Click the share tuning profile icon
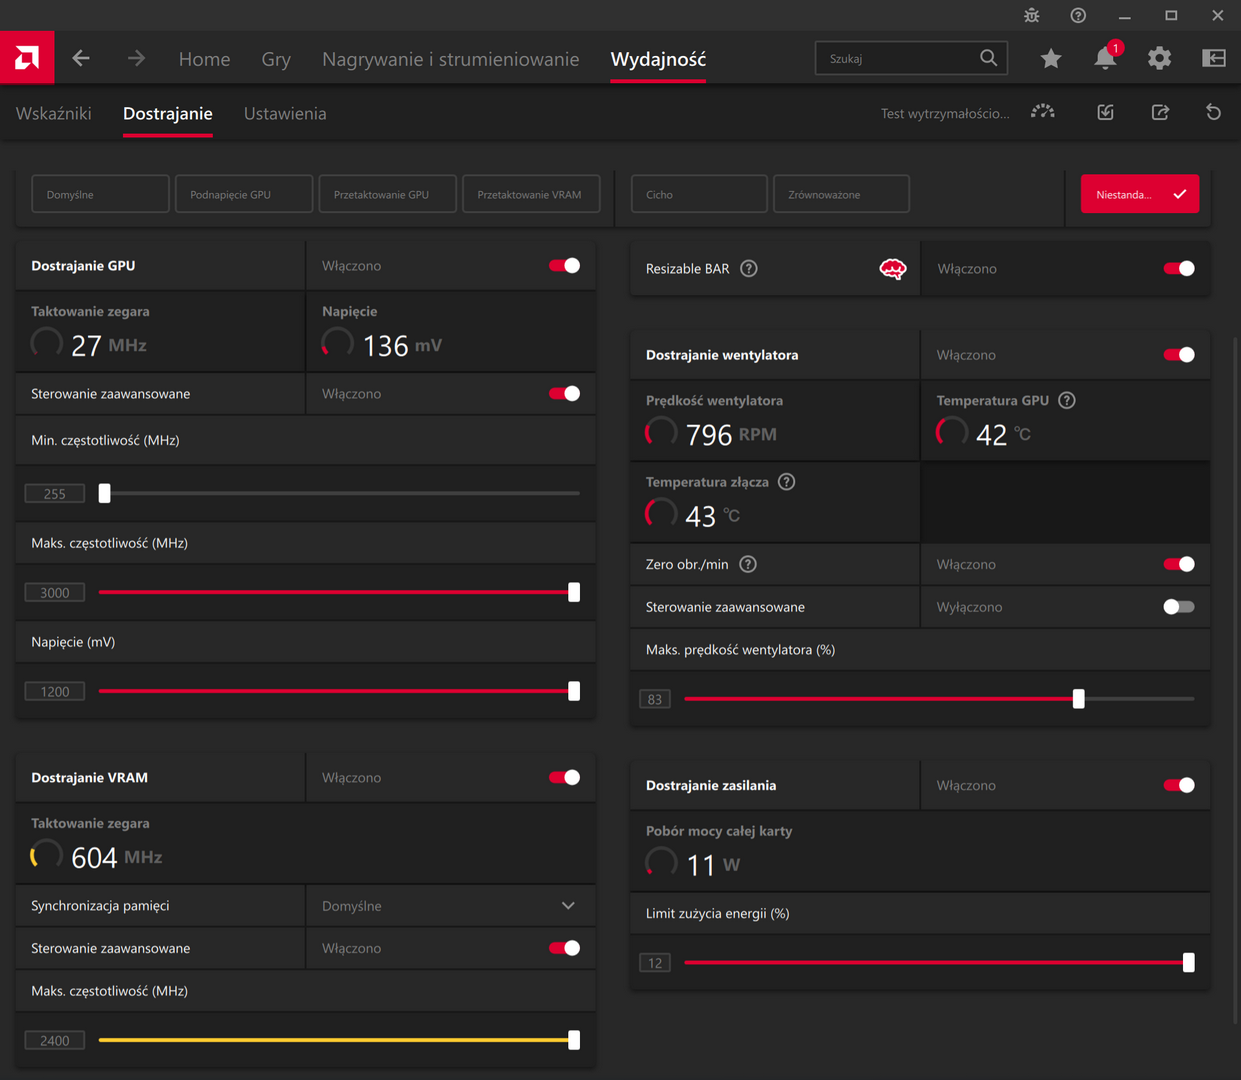1241x1080 pixels. pyautogui.click(x=1160, y=111)
